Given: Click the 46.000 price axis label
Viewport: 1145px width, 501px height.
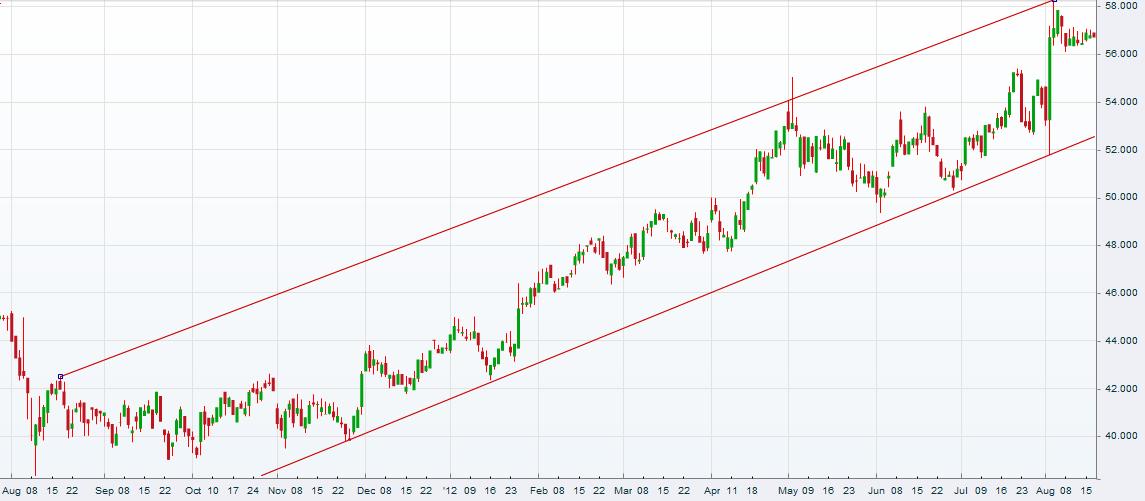Looking at the screenshot, I should coord(1120,293).
